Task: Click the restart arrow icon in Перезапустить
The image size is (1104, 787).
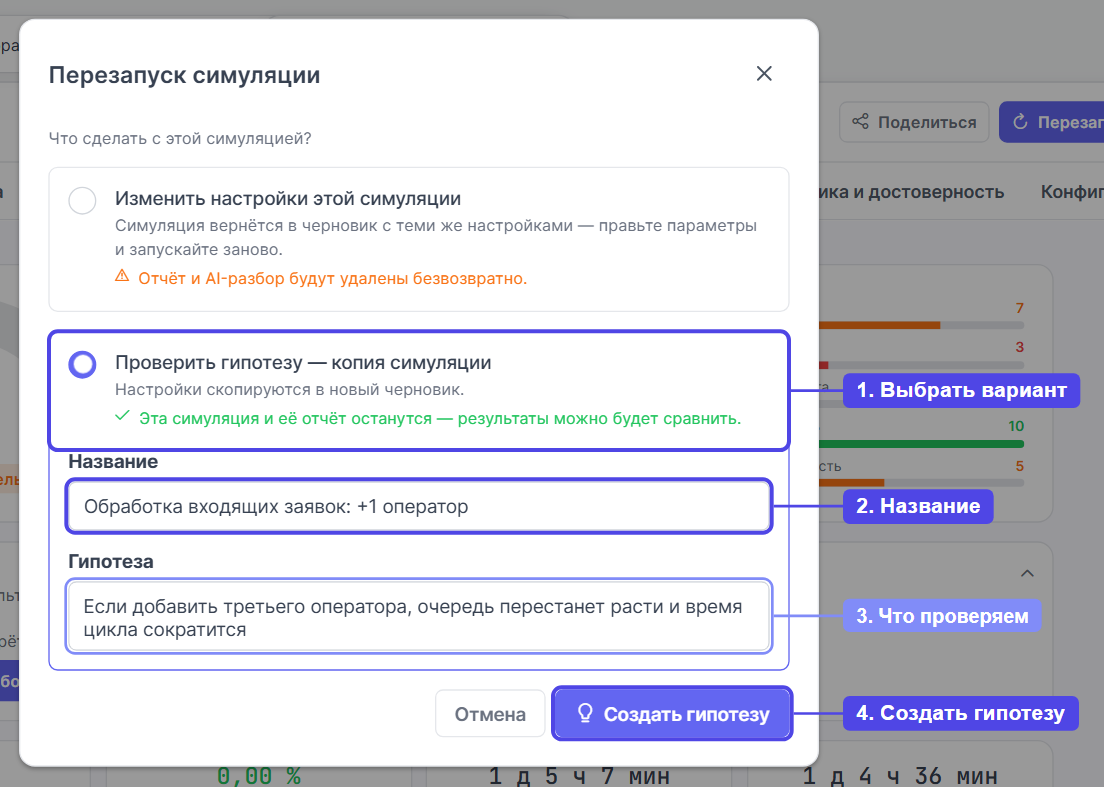Action: tap(1020, 122)
